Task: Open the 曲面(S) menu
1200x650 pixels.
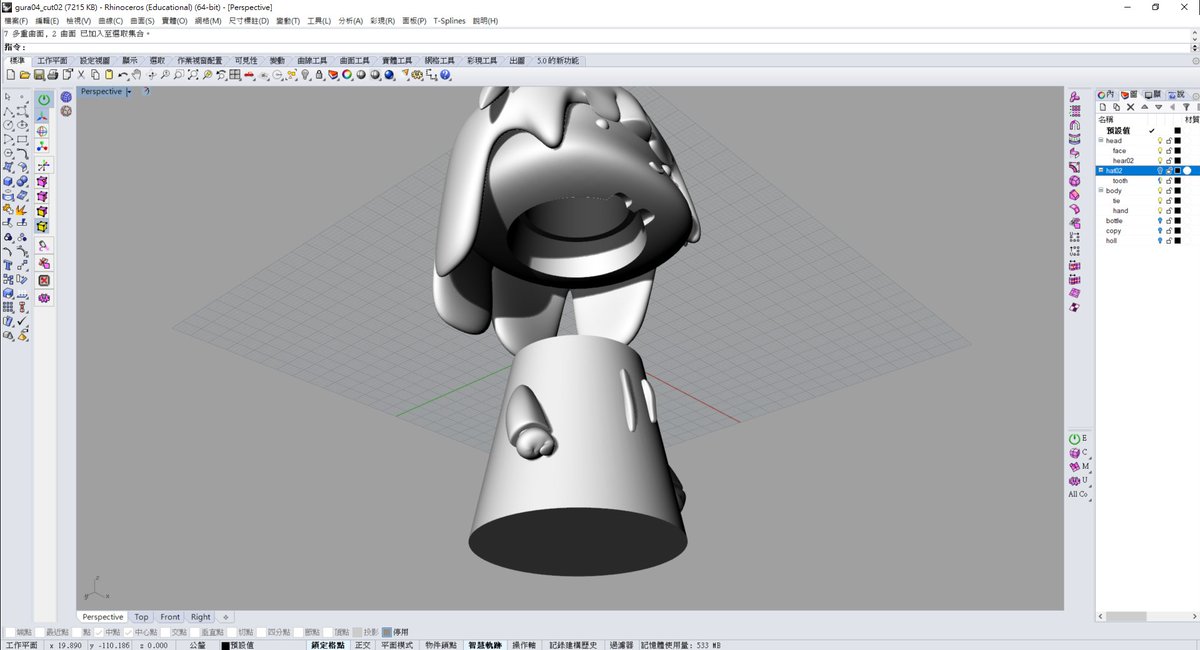Action: [144, 21]
